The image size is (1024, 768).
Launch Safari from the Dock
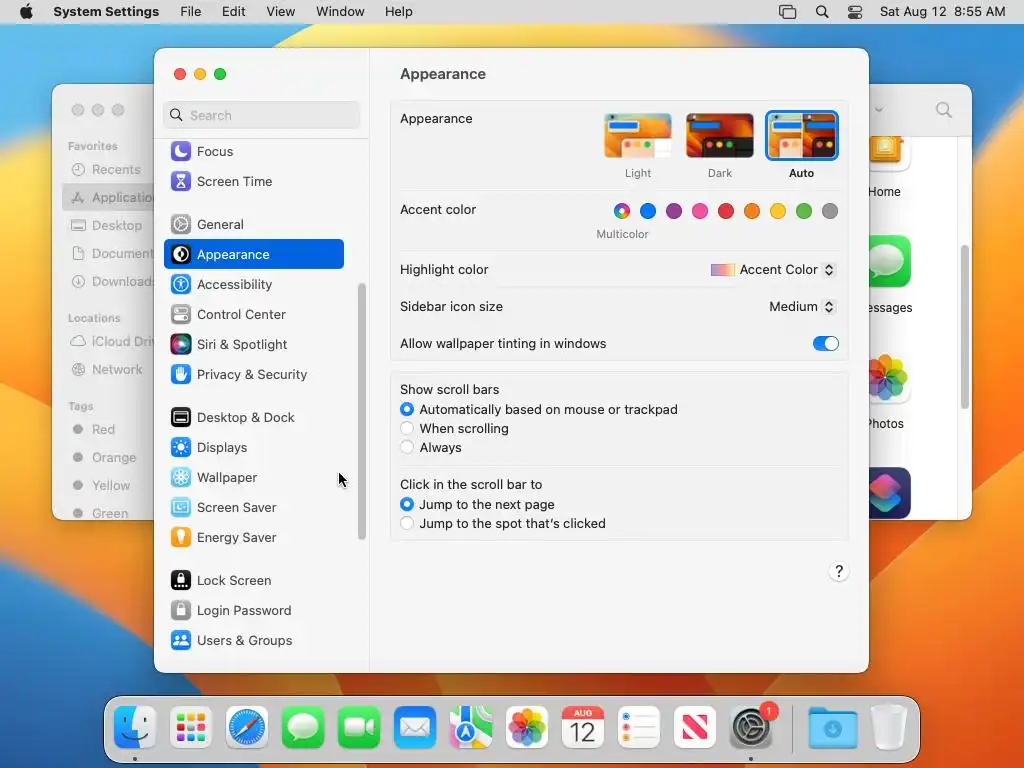pyautogui.click(x=247, y=728)
